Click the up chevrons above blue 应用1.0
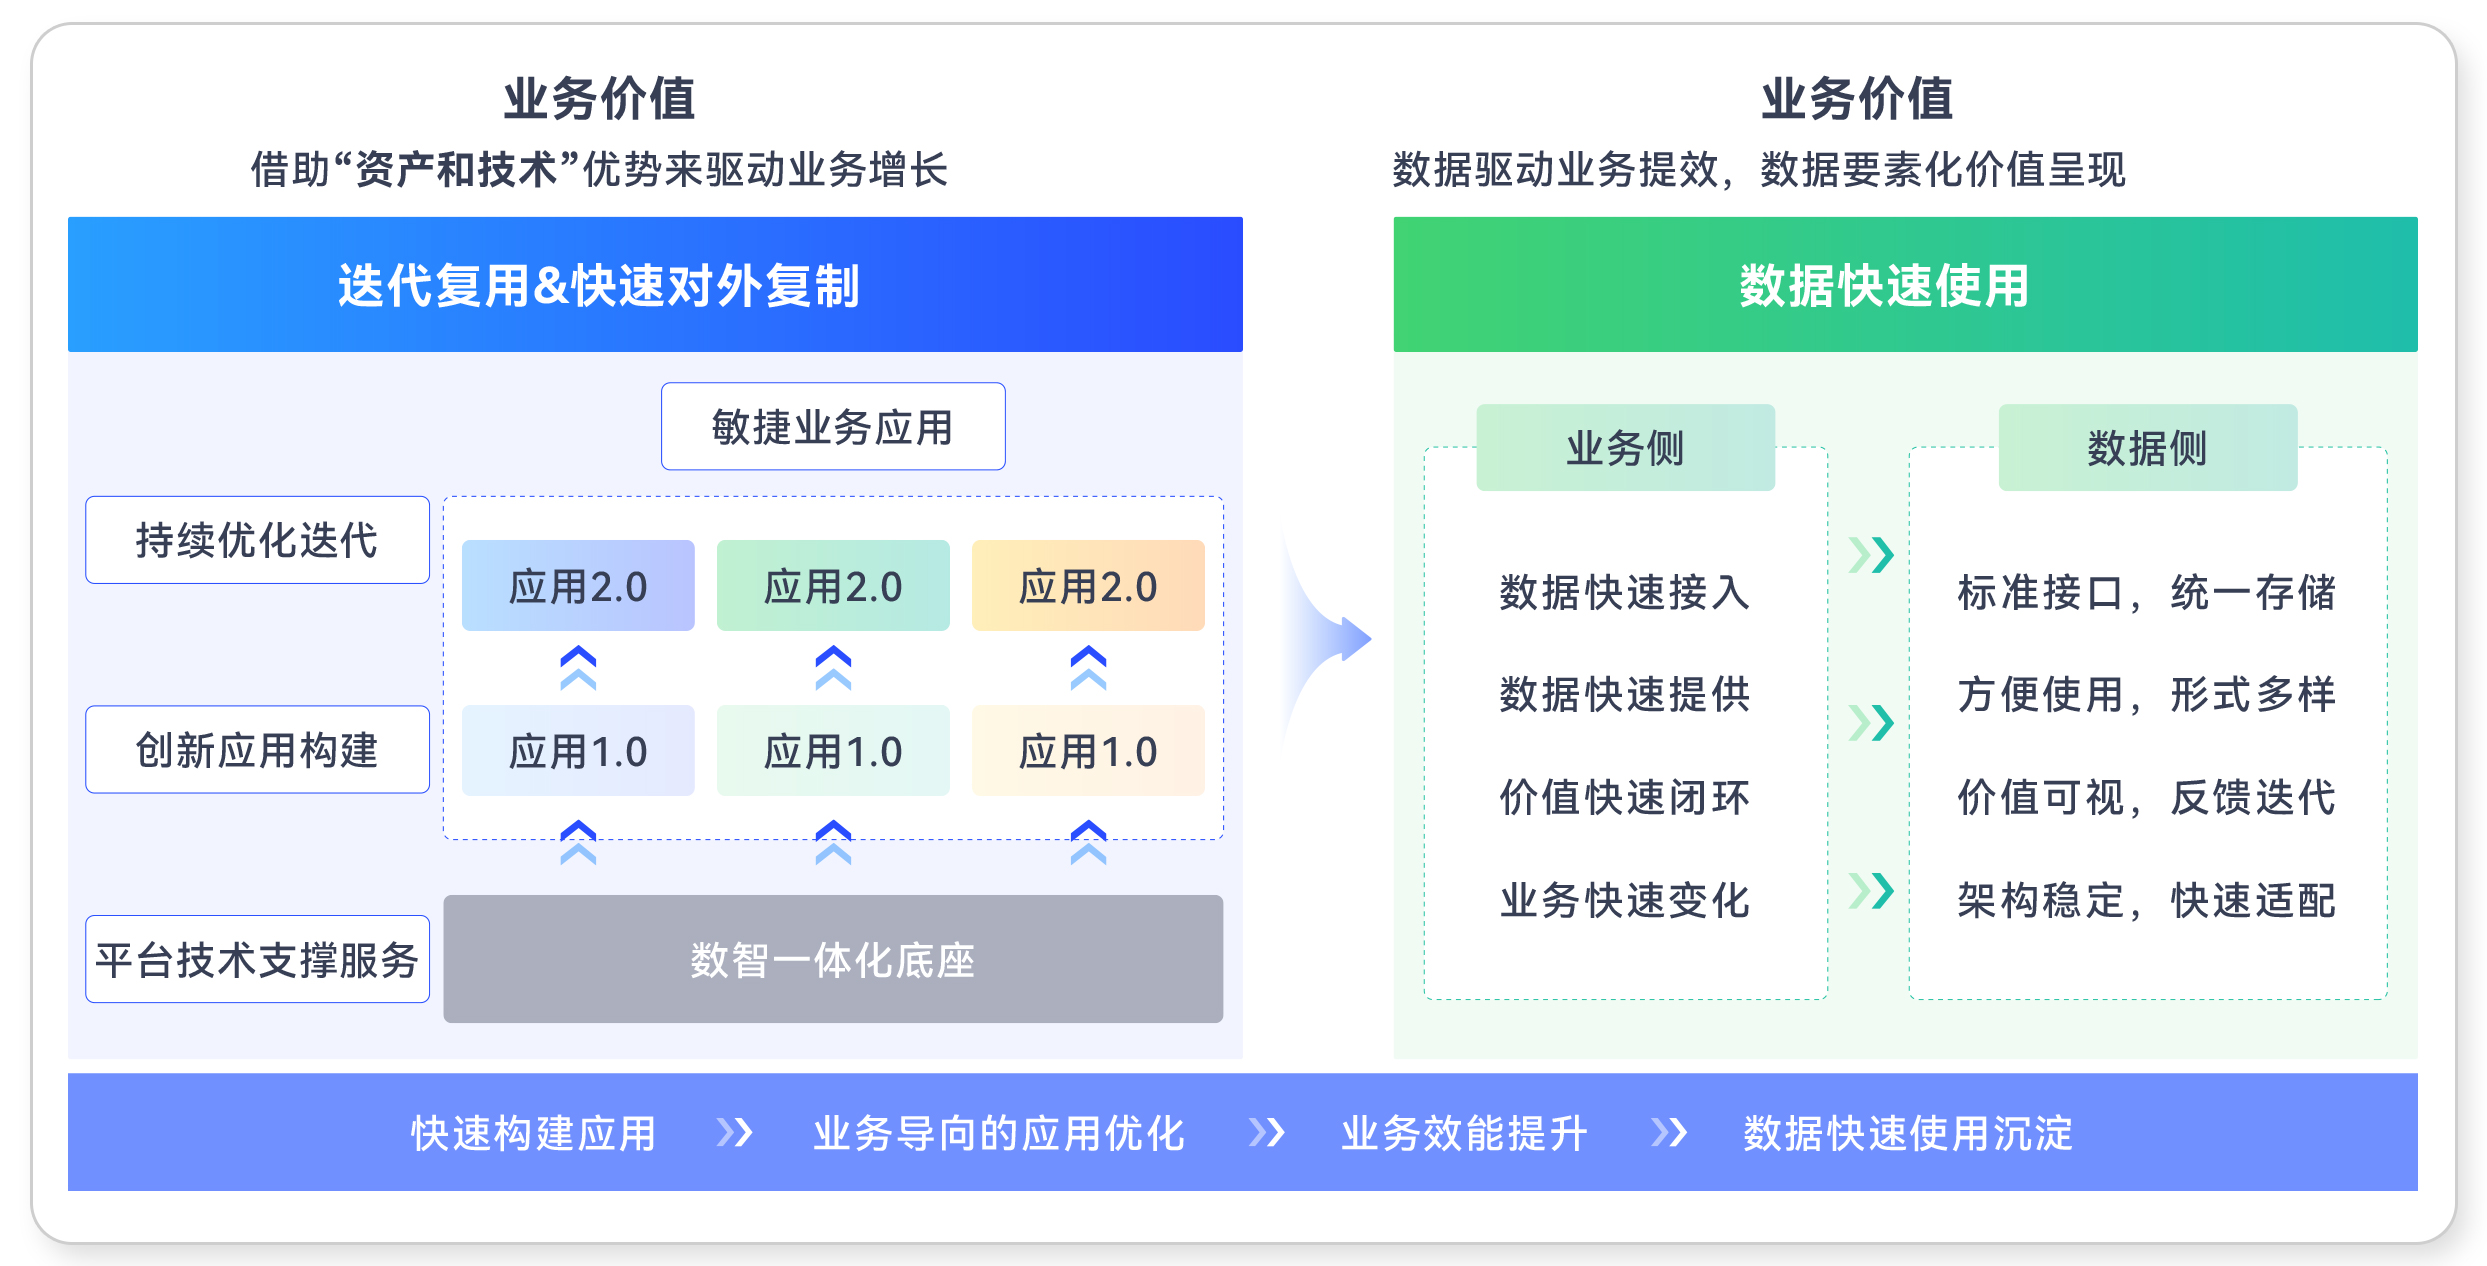The width and height of the screenshot is (2487, 1266). (578, 668)
